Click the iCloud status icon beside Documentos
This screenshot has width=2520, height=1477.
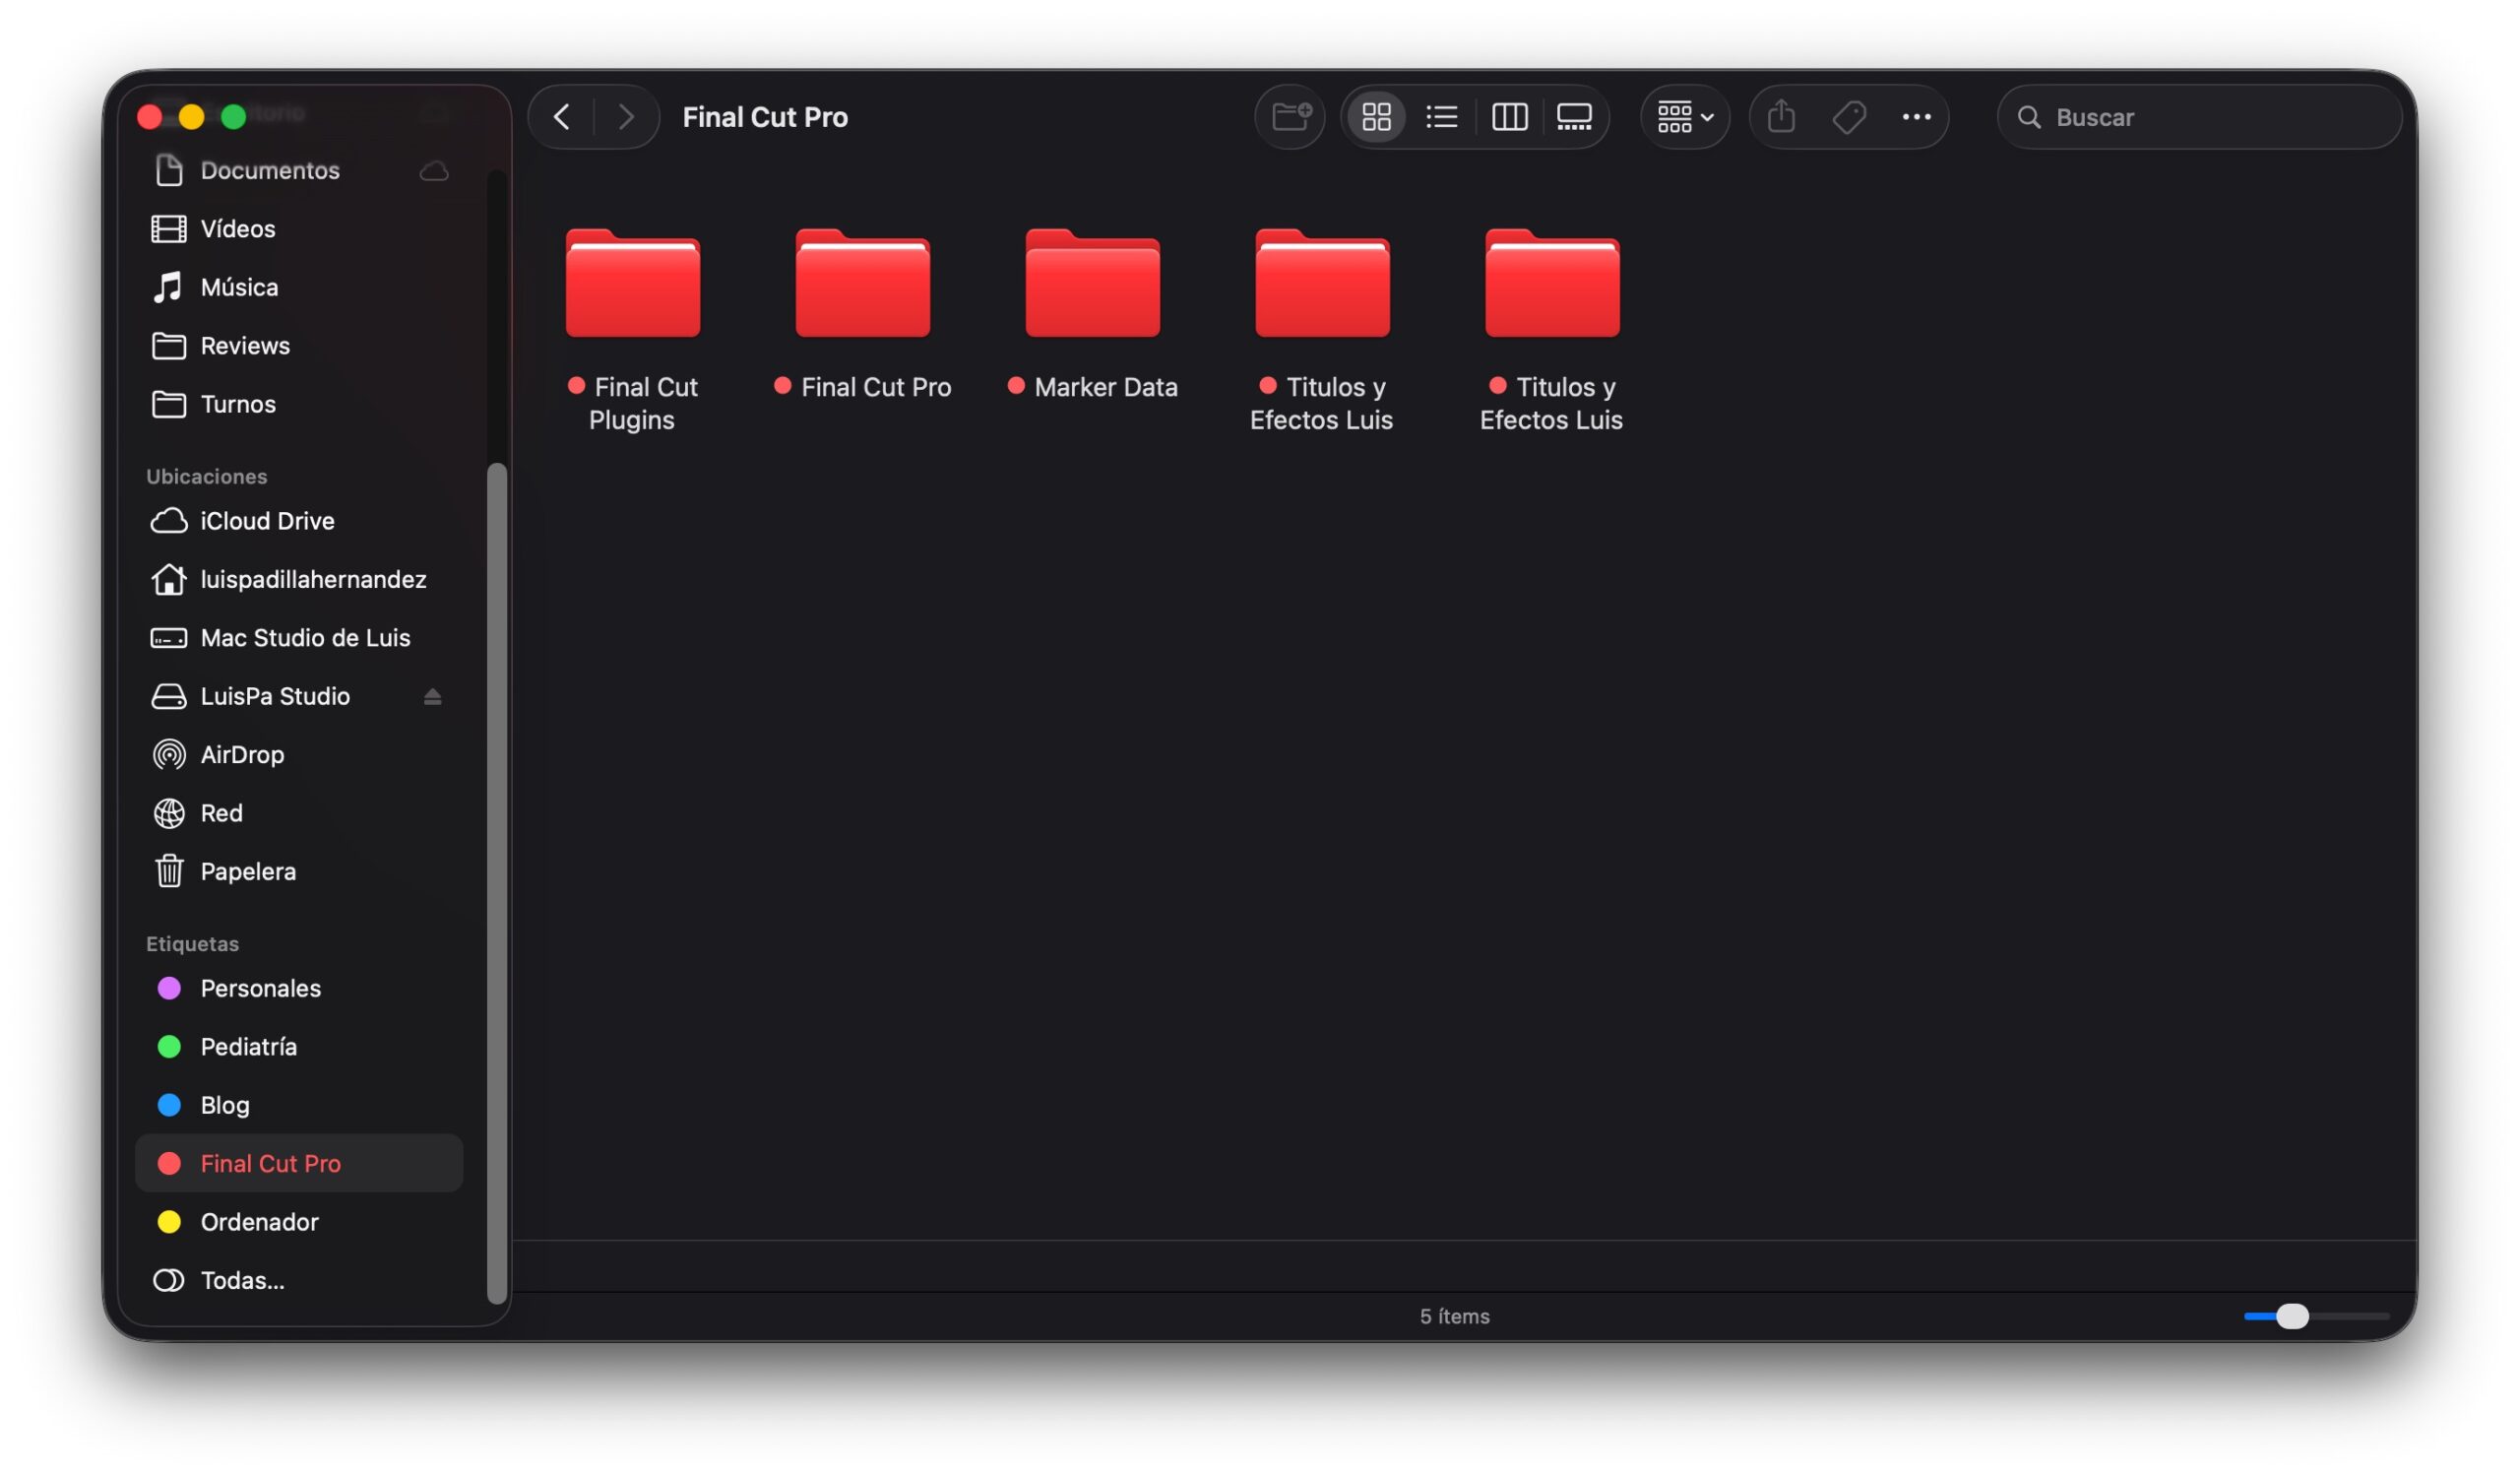coord(434,171)
